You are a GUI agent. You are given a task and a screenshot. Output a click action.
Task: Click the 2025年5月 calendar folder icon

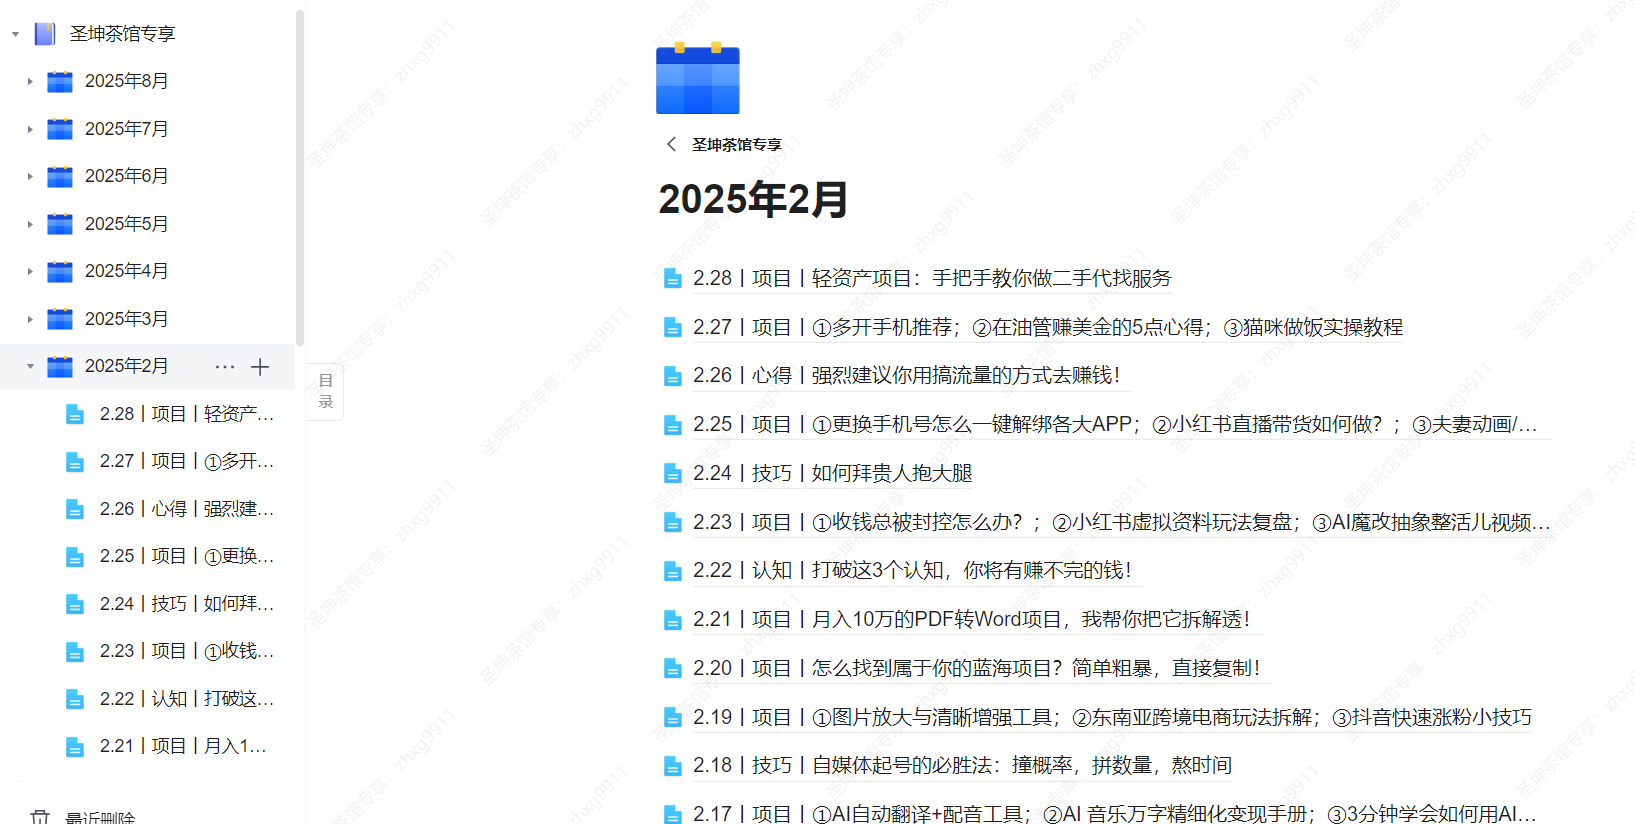pyautogui.click(x=60, y=224)
